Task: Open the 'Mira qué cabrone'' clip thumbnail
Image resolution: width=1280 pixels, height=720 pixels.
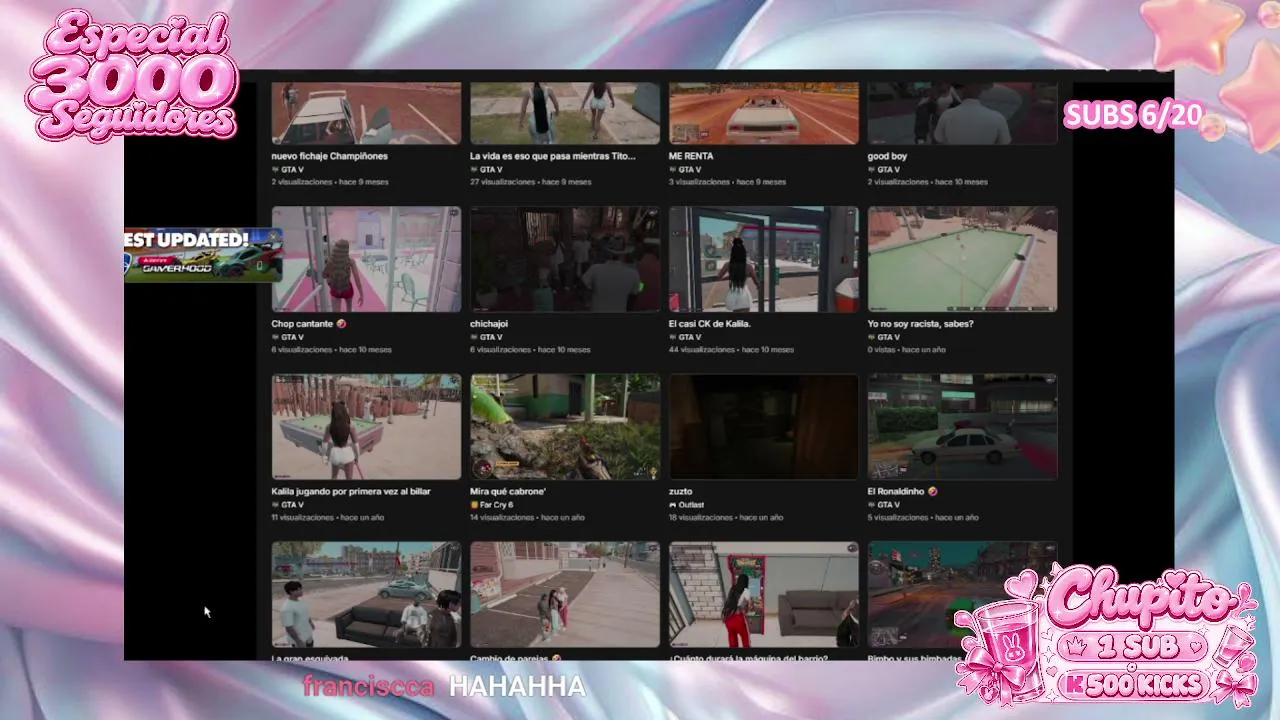Action: (565, 427)
